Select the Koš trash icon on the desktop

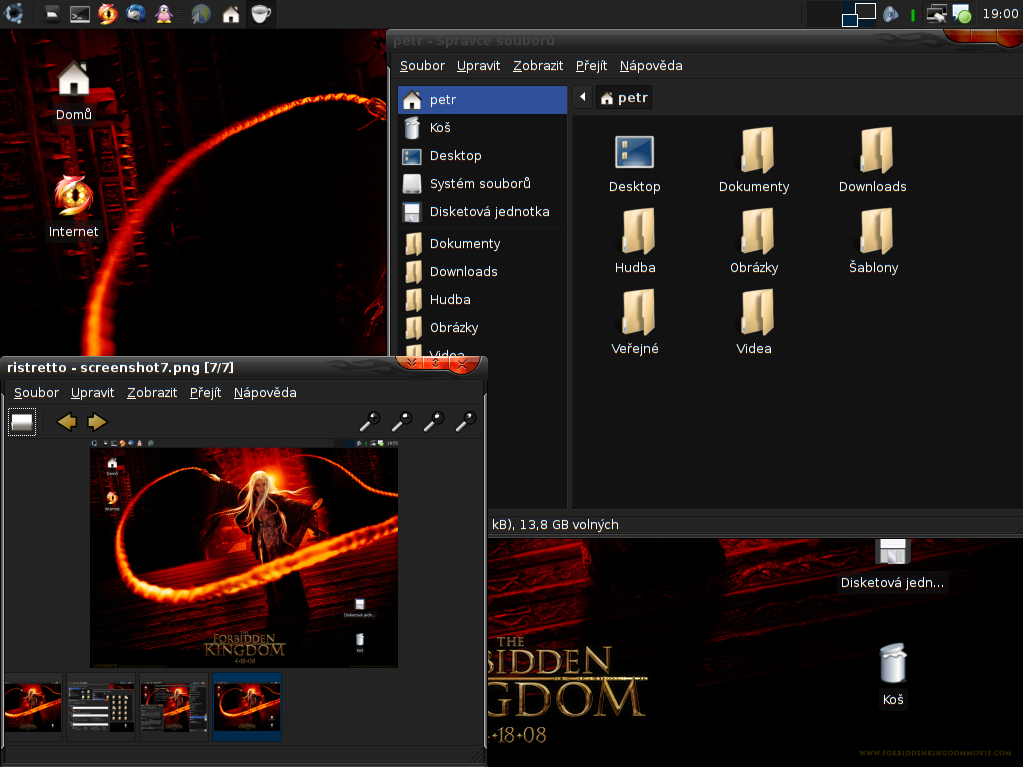pyautogui.click(x=893, y=674)
